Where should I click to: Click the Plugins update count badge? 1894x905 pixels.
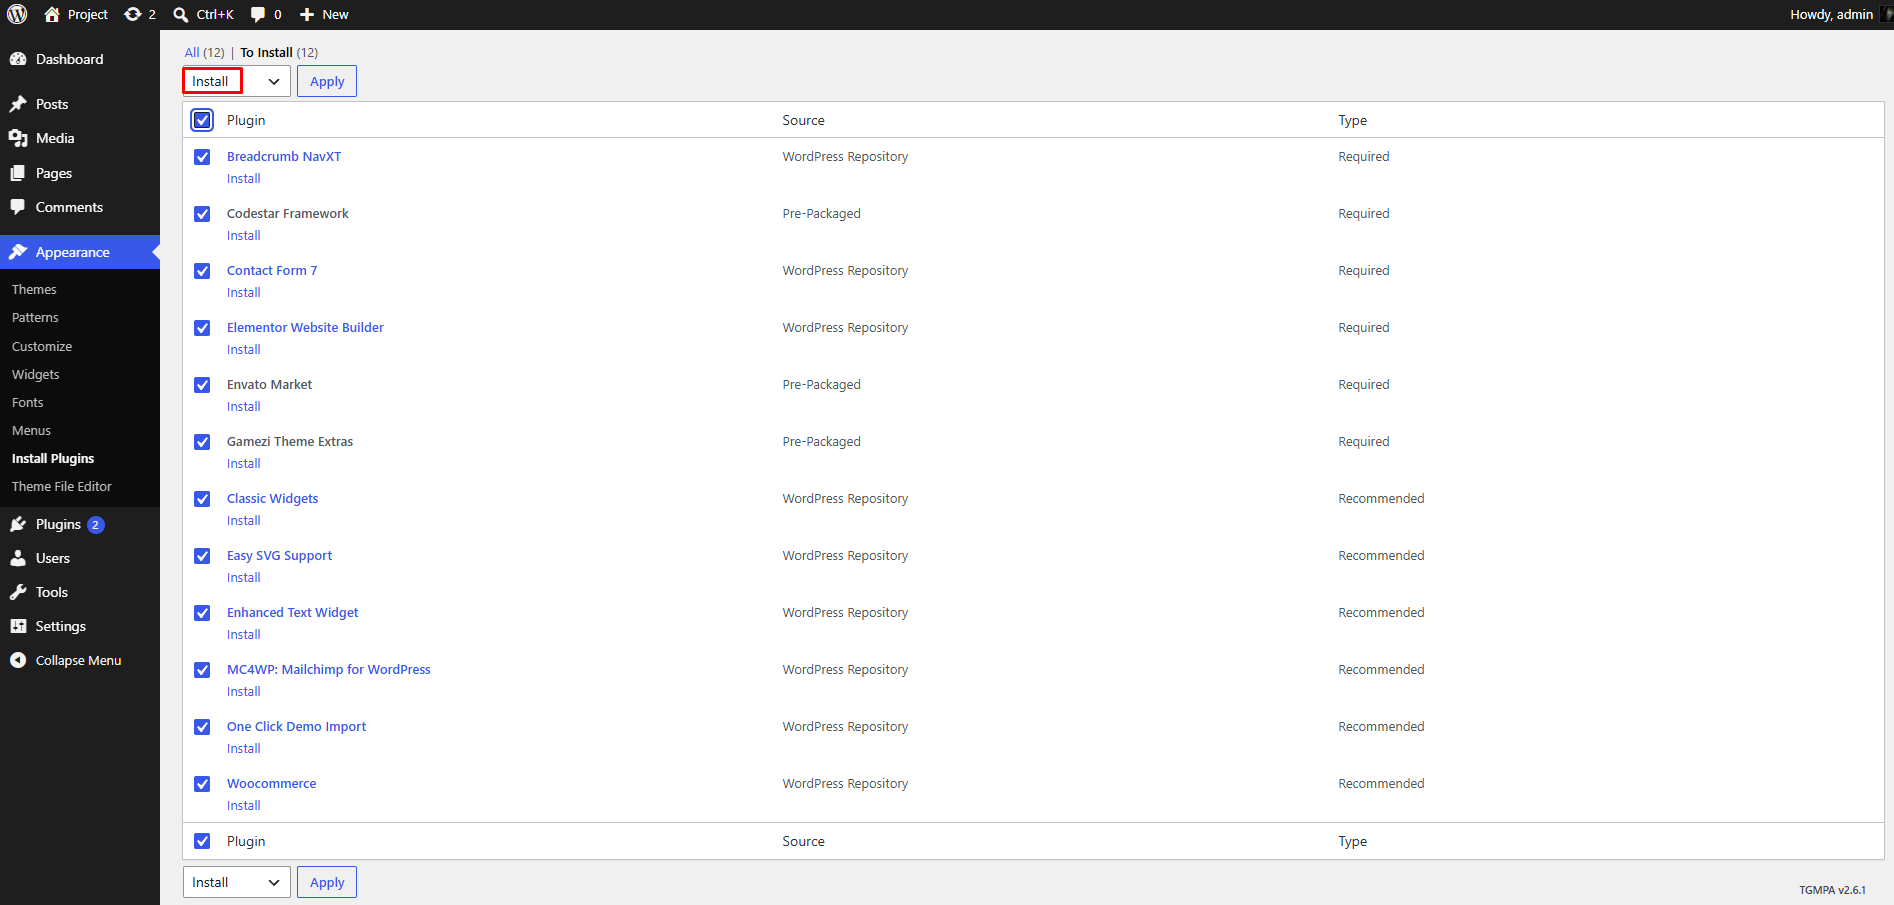(96, 525)
